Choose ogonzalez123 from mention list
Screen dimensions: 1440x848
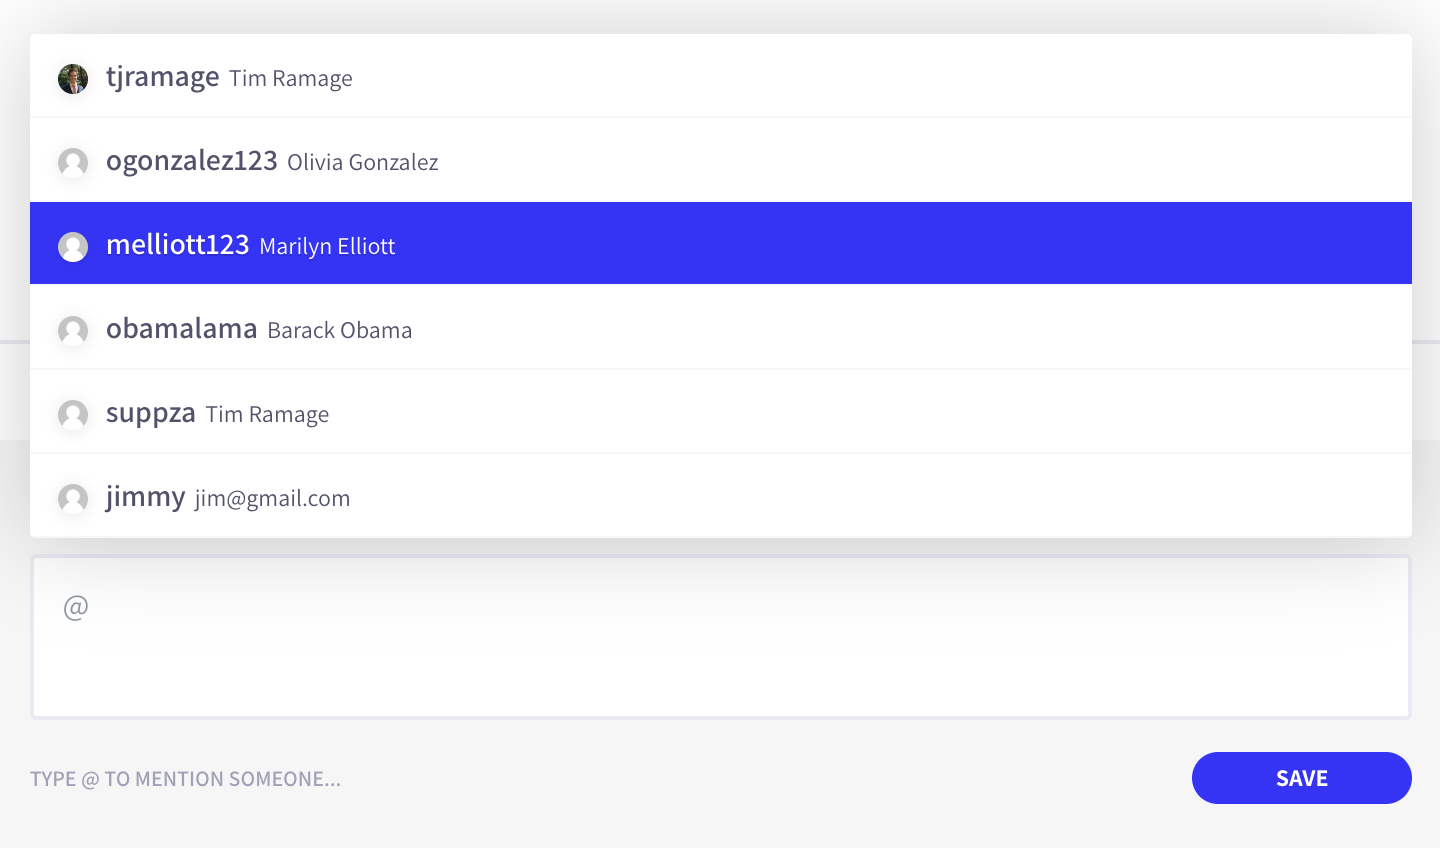[721, 160]
